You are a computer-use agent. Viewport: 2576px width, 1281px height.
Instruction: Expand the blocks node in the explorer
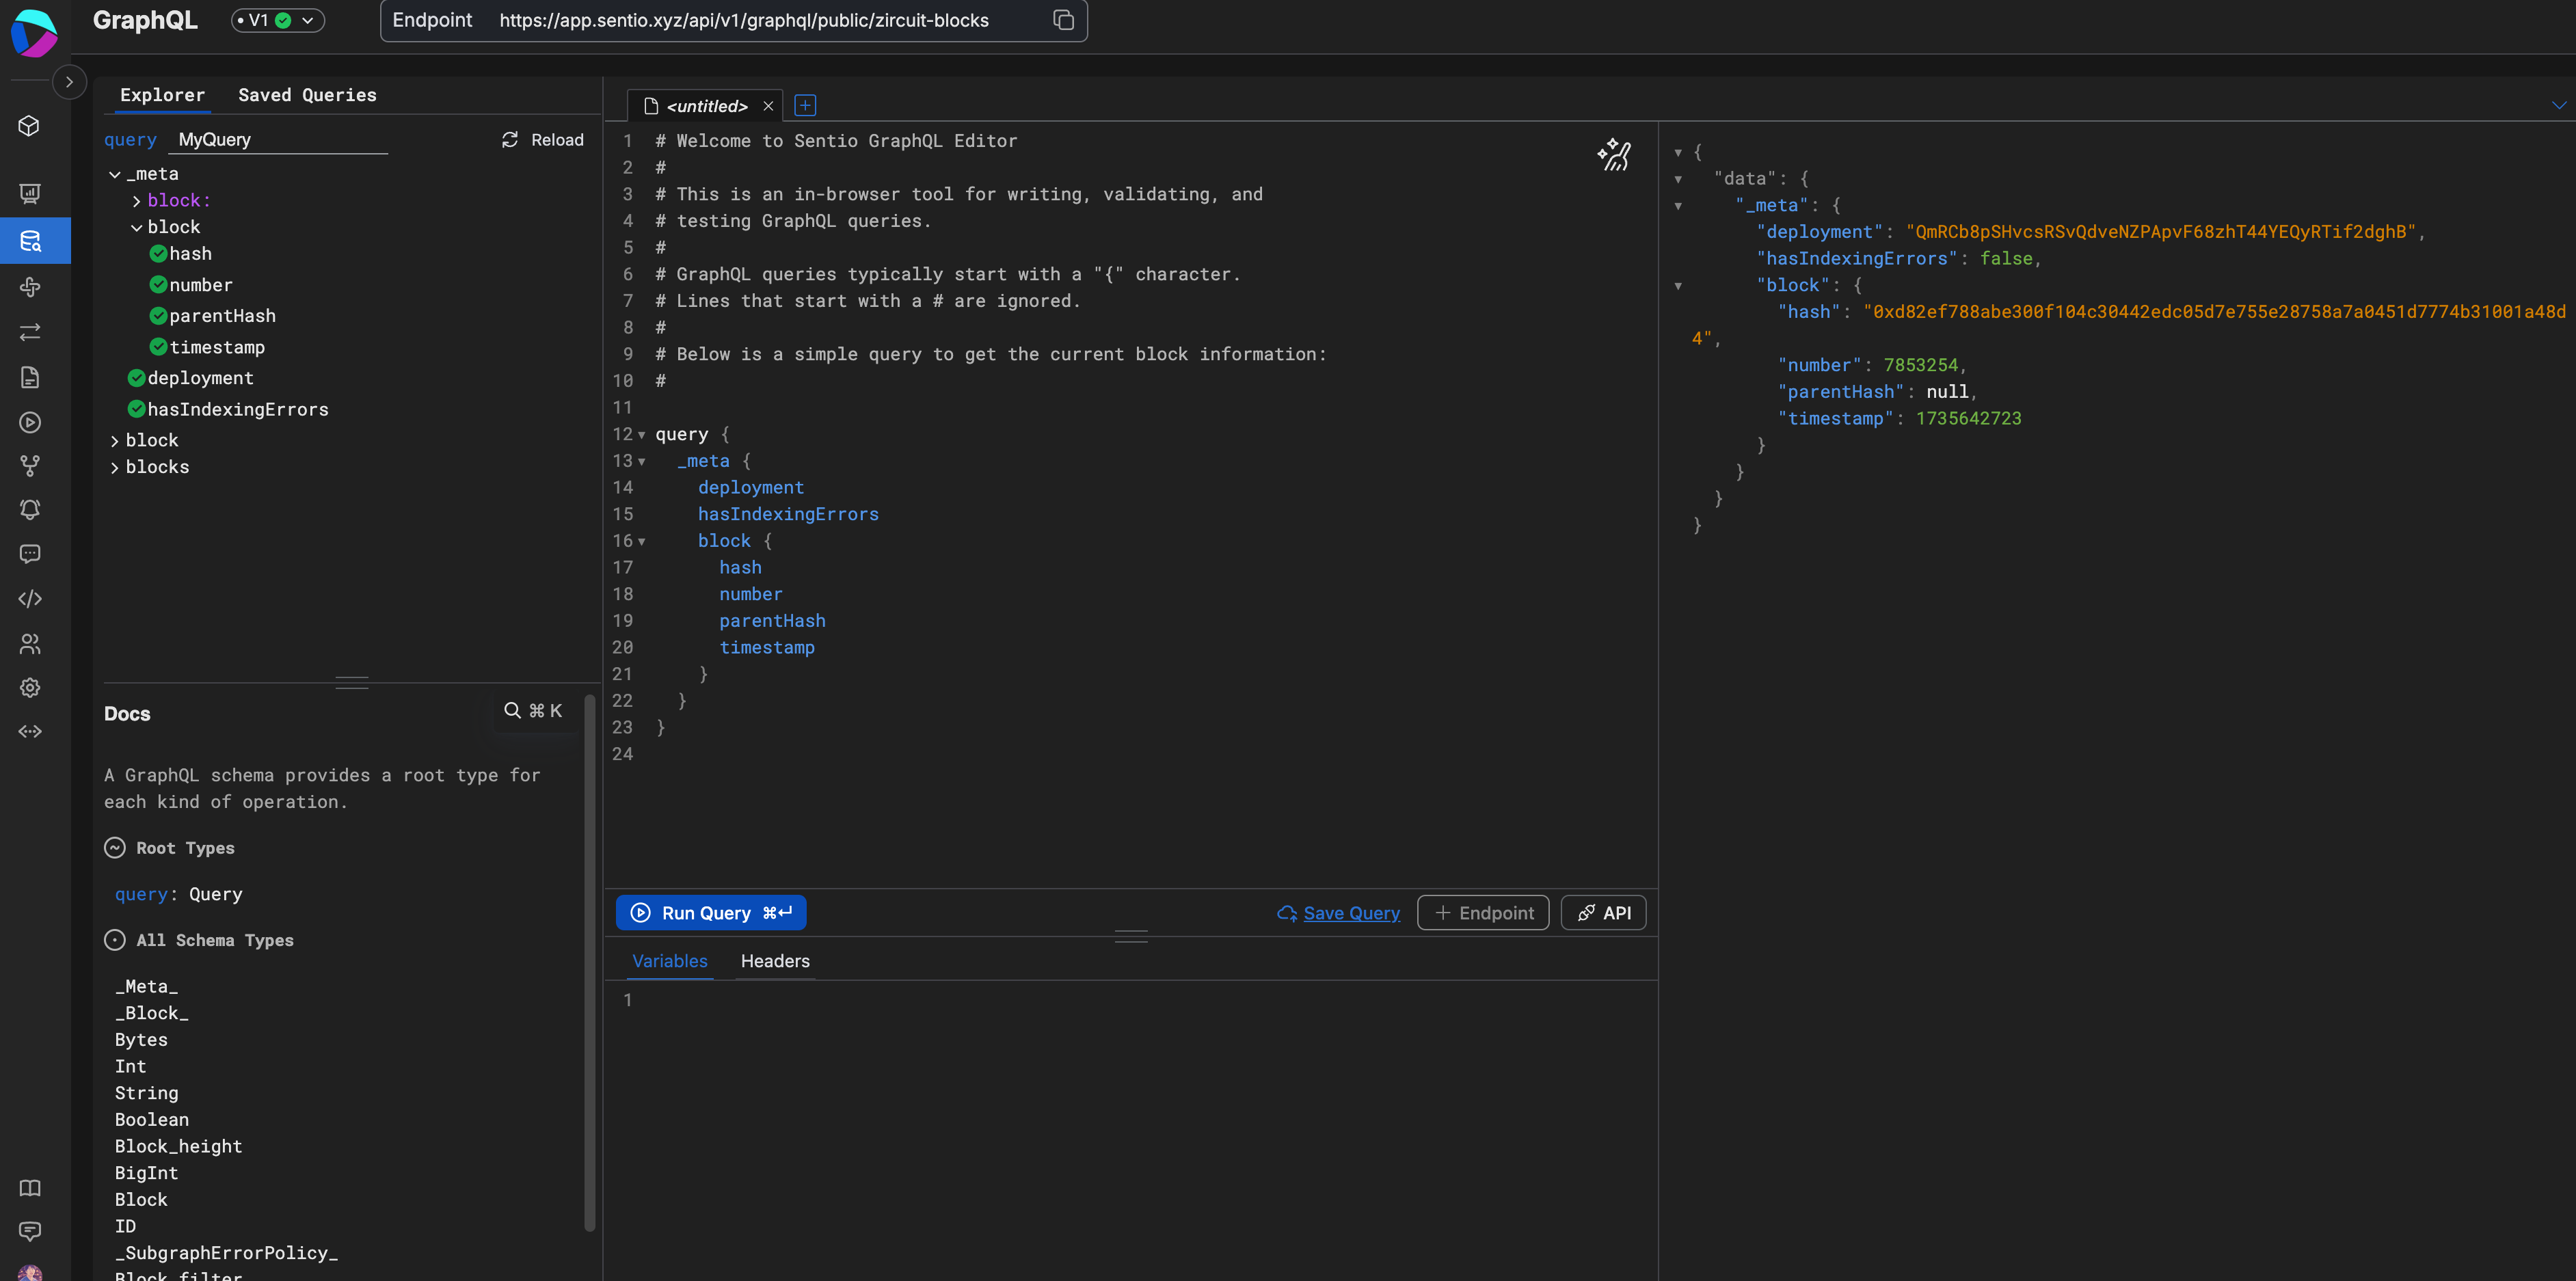click(115, 468)
